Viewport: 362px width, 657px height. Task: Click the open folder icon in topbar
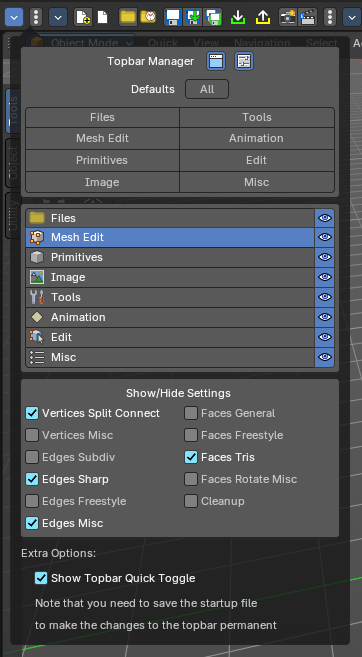point(128,17)
